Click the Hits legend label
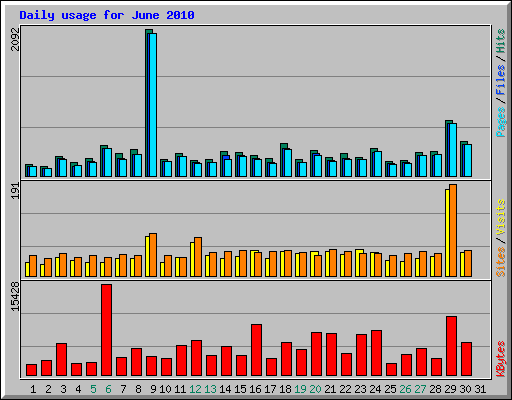Image resolution: width=512 pixels, height=400 pixels. point(501,41)
